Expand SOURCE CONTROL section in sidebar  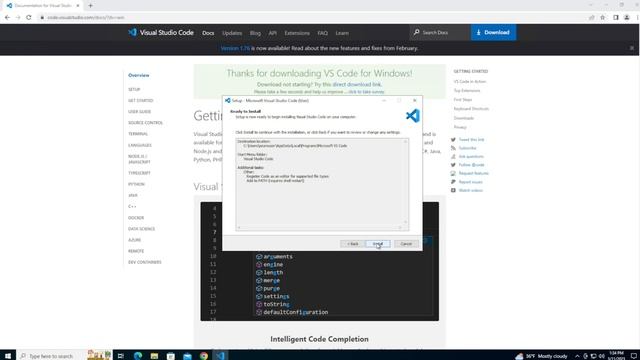[x=145, y=123]
